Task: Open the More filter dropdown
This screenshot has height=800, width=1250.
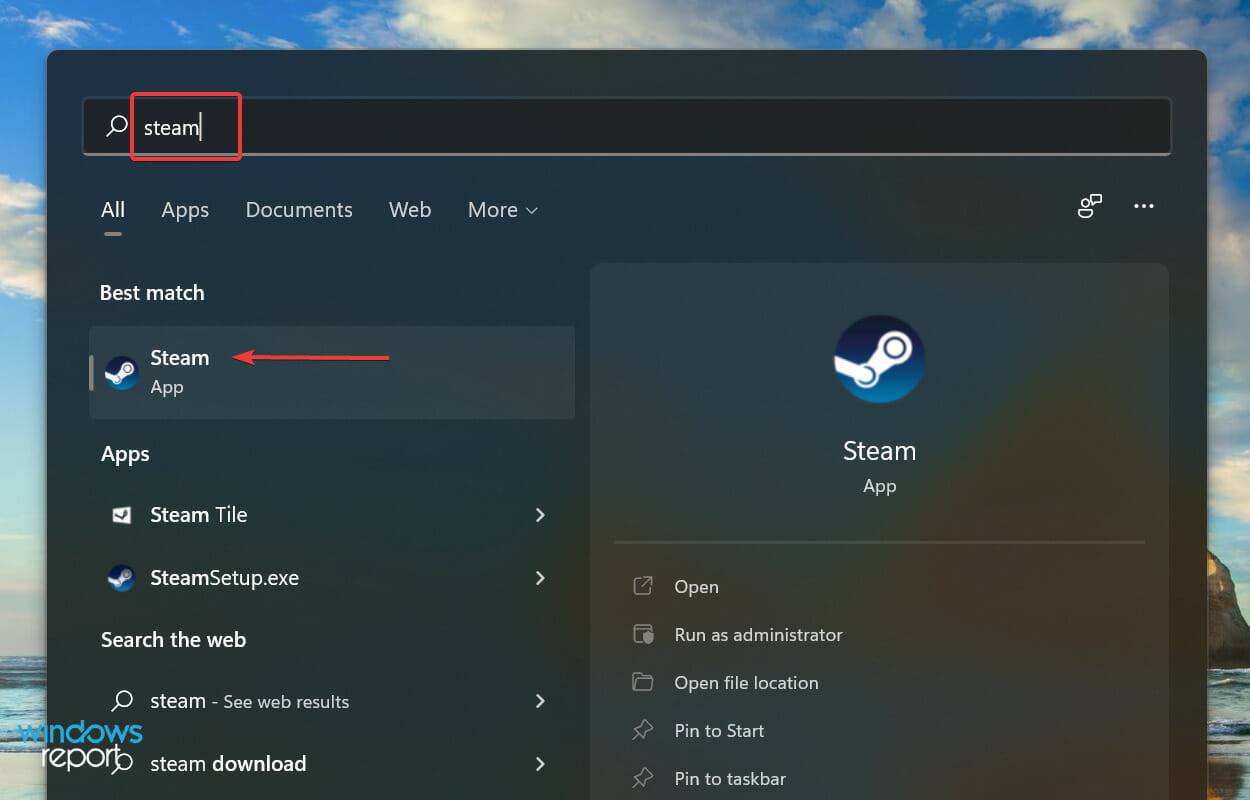Action: tap(502, 210)
